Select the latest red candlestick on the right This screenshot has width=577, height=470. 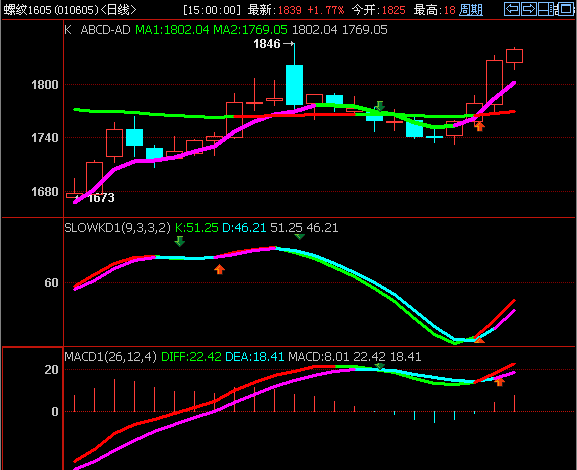pyautogui.click(x=514, y=56)
